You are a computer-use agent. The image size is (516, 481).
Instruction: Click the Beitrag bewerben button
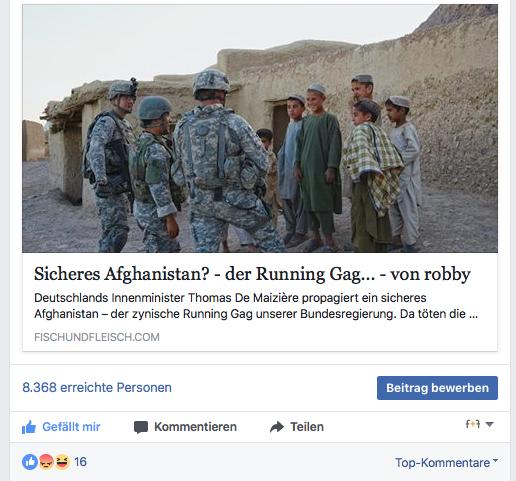pos(437,388)
